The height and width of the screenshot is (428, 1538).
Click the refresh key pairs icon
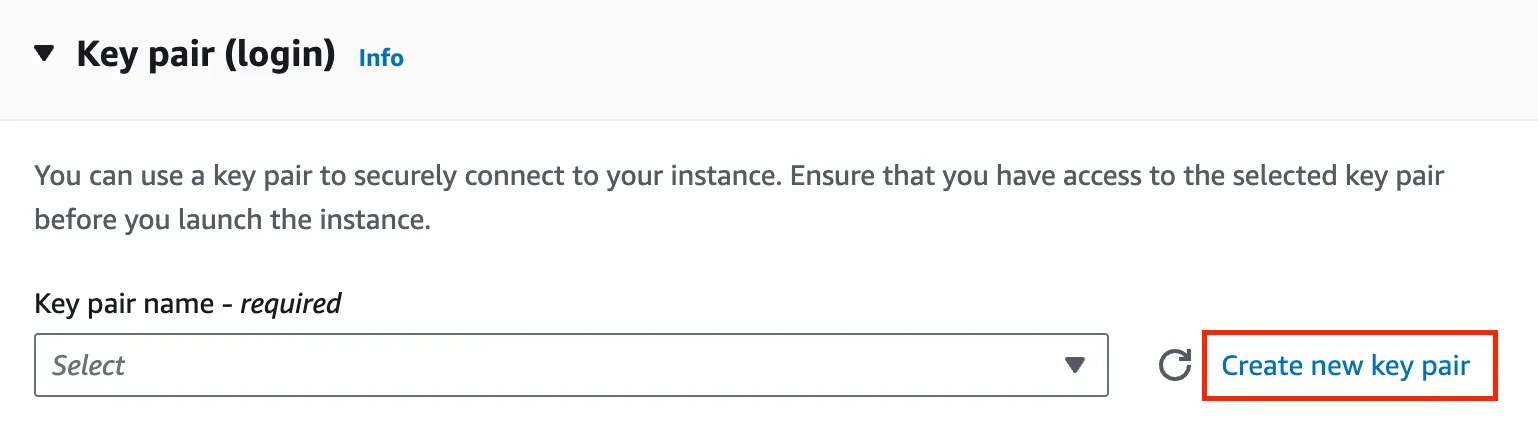(x=1174, y=366)
